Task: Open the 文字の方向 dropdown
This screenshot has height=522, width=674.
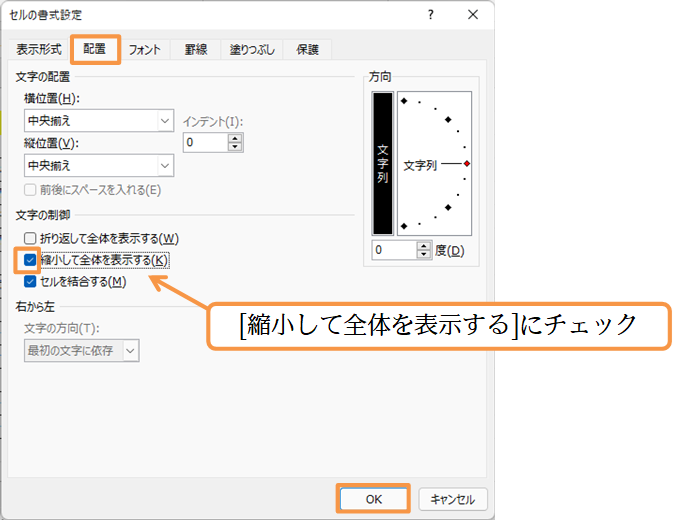Action: pos(82,351)
